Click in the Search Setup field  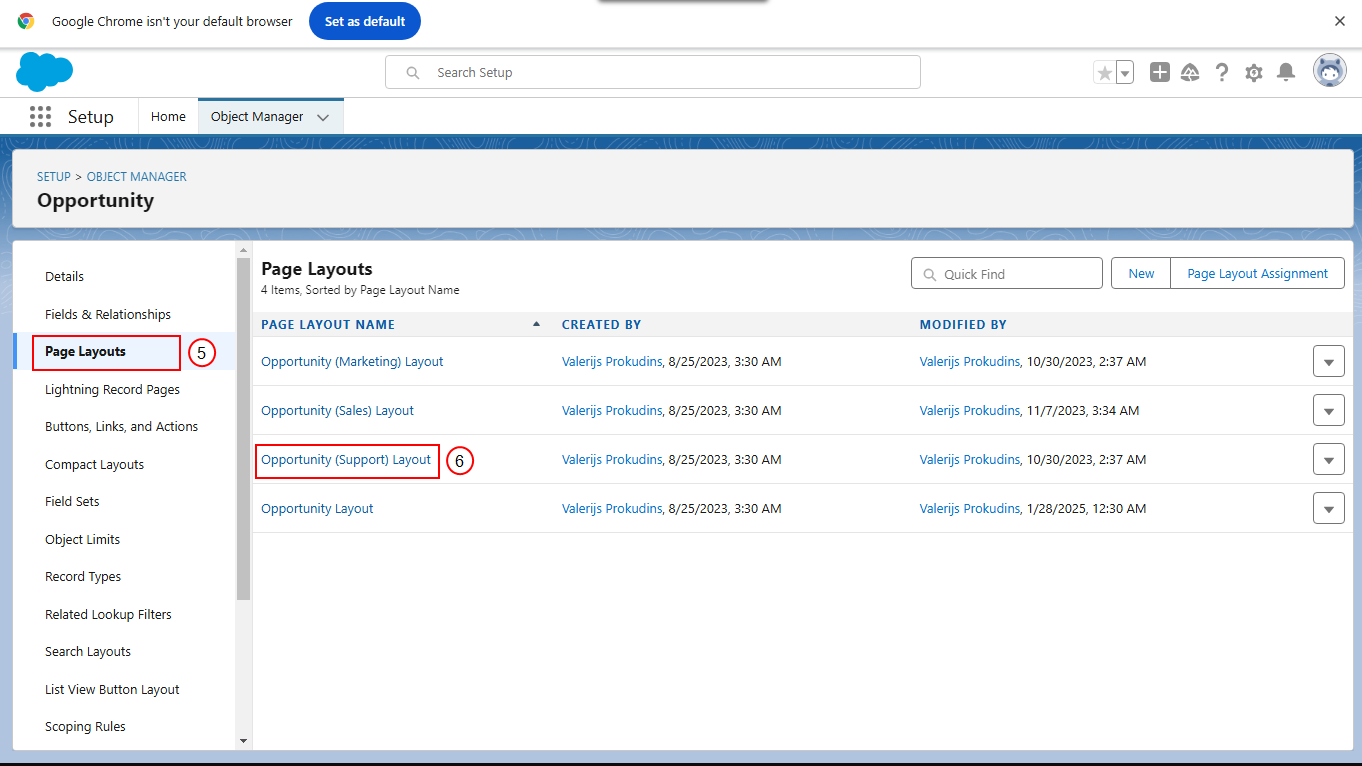[653, 72]
